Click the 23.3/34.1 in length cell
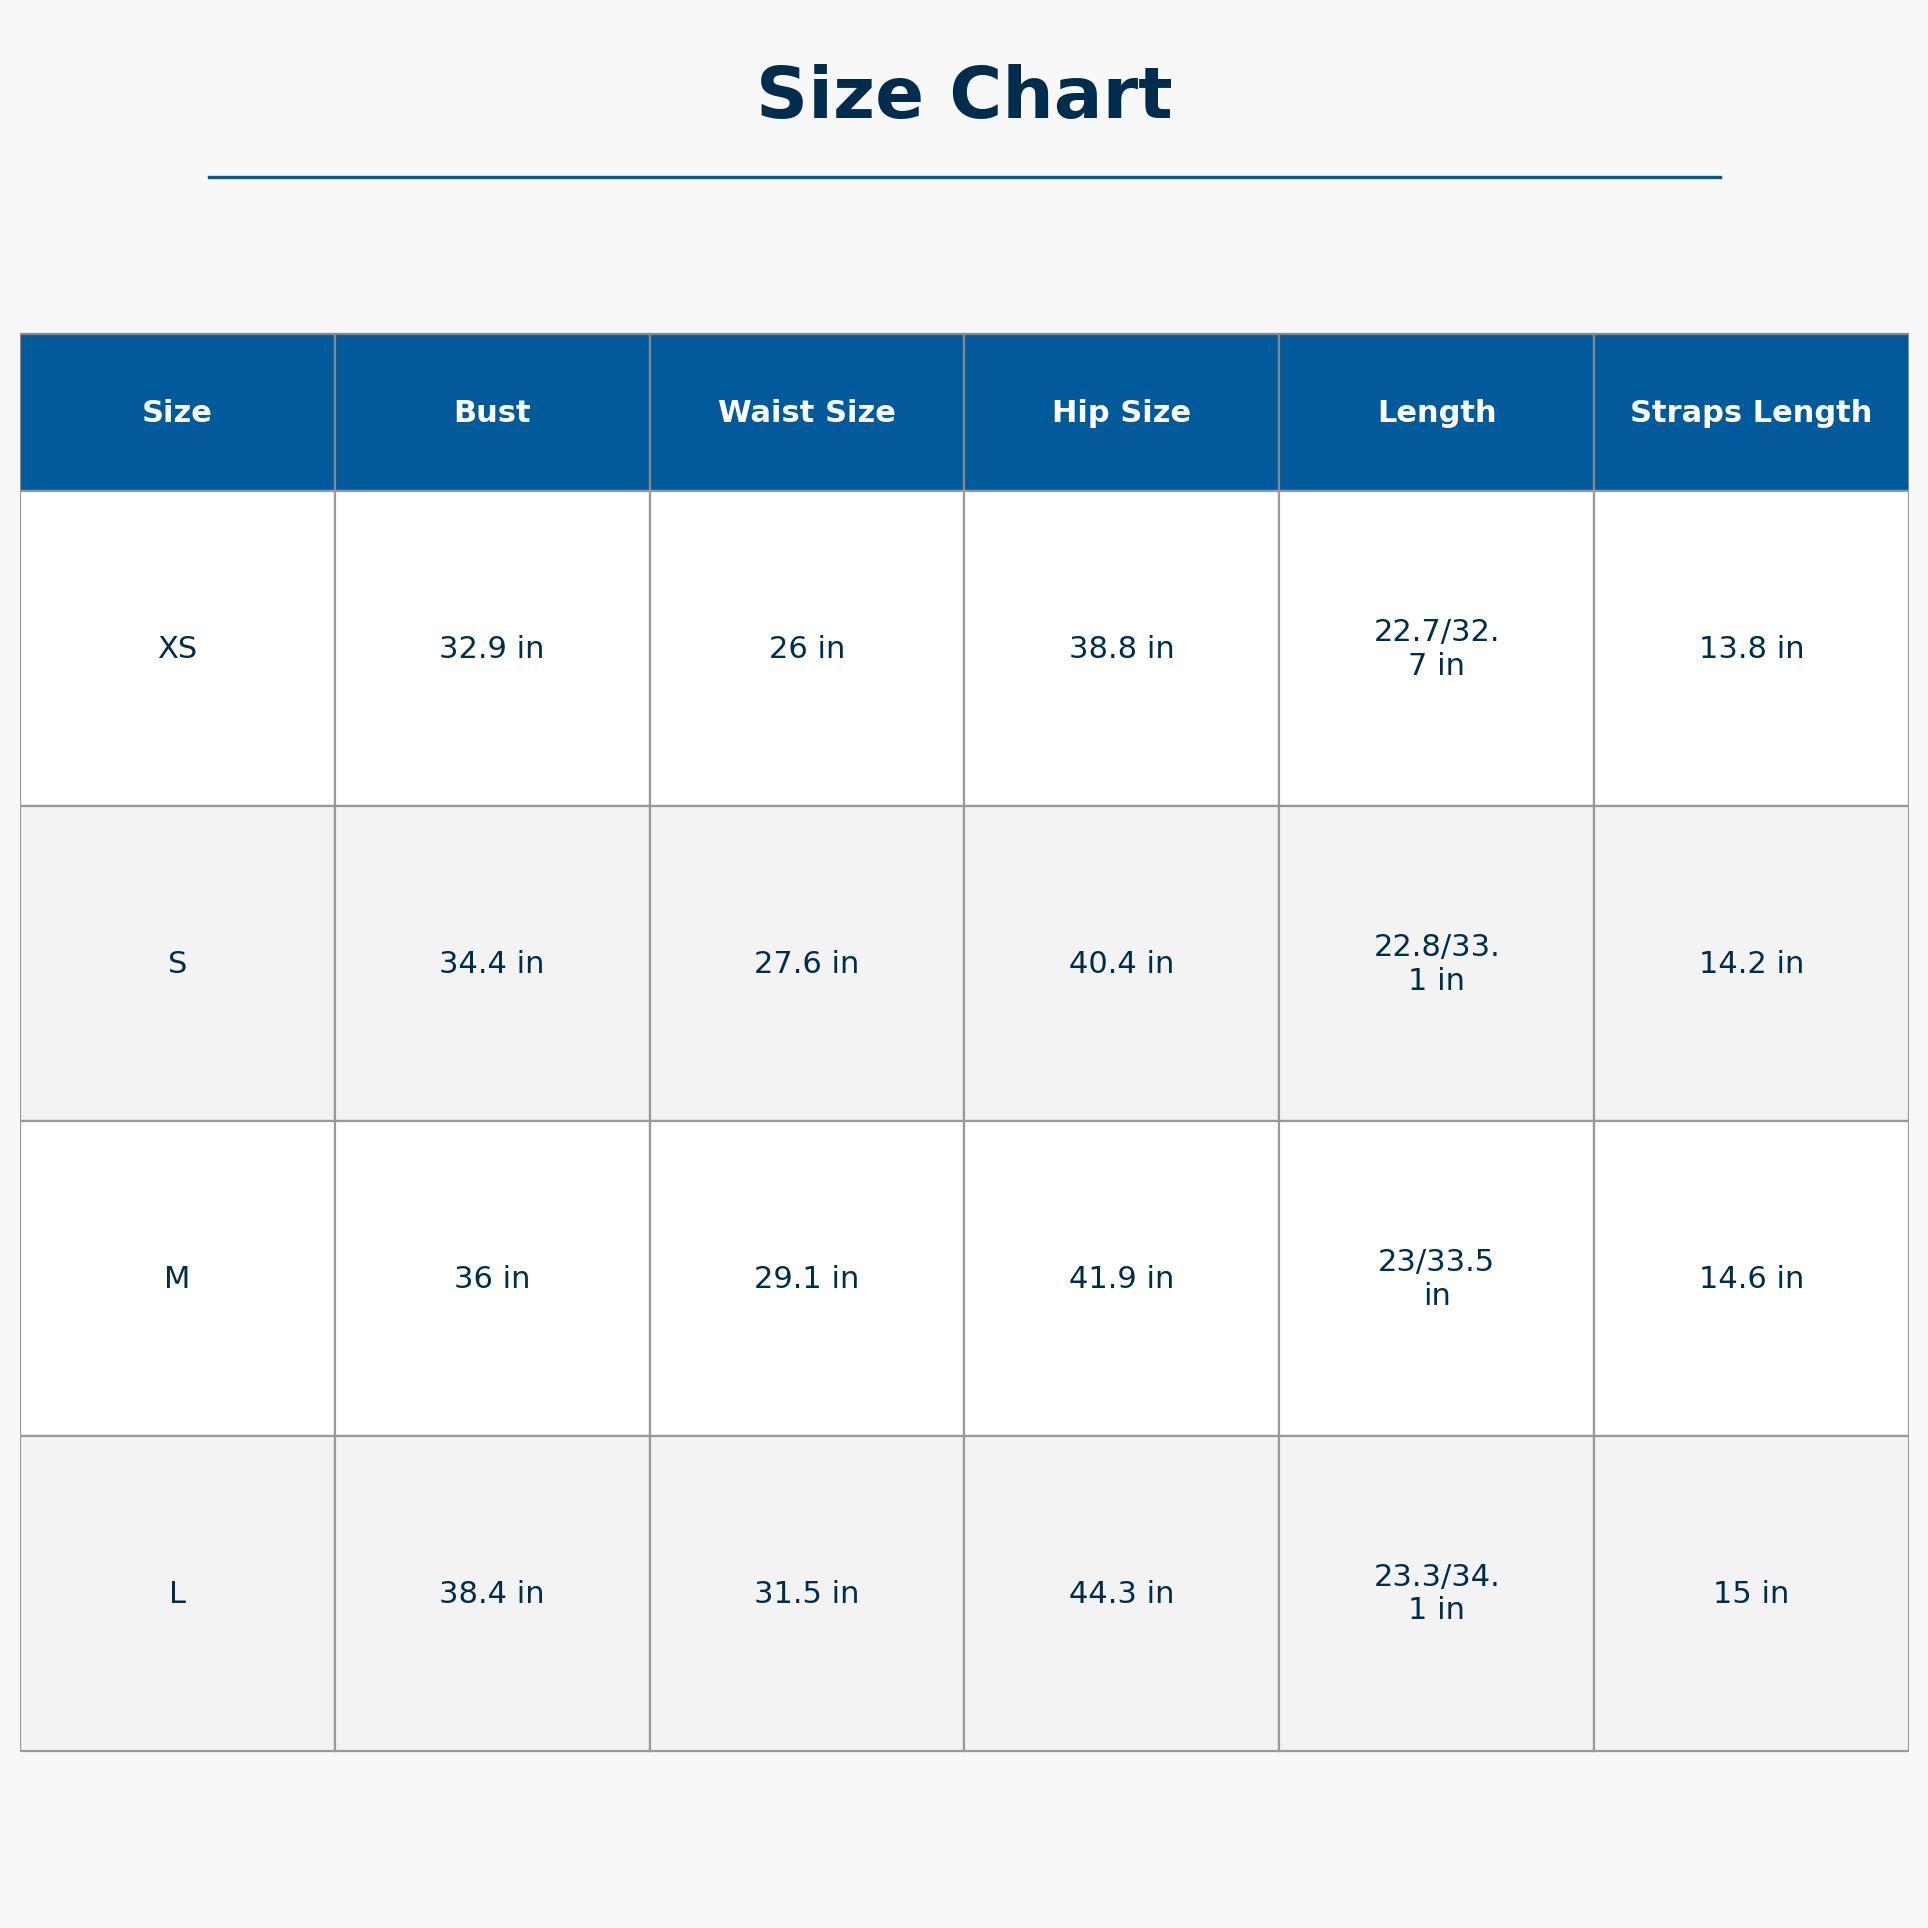The height and width of the screenshot is (1928, 1928). click(1436, 1593)
